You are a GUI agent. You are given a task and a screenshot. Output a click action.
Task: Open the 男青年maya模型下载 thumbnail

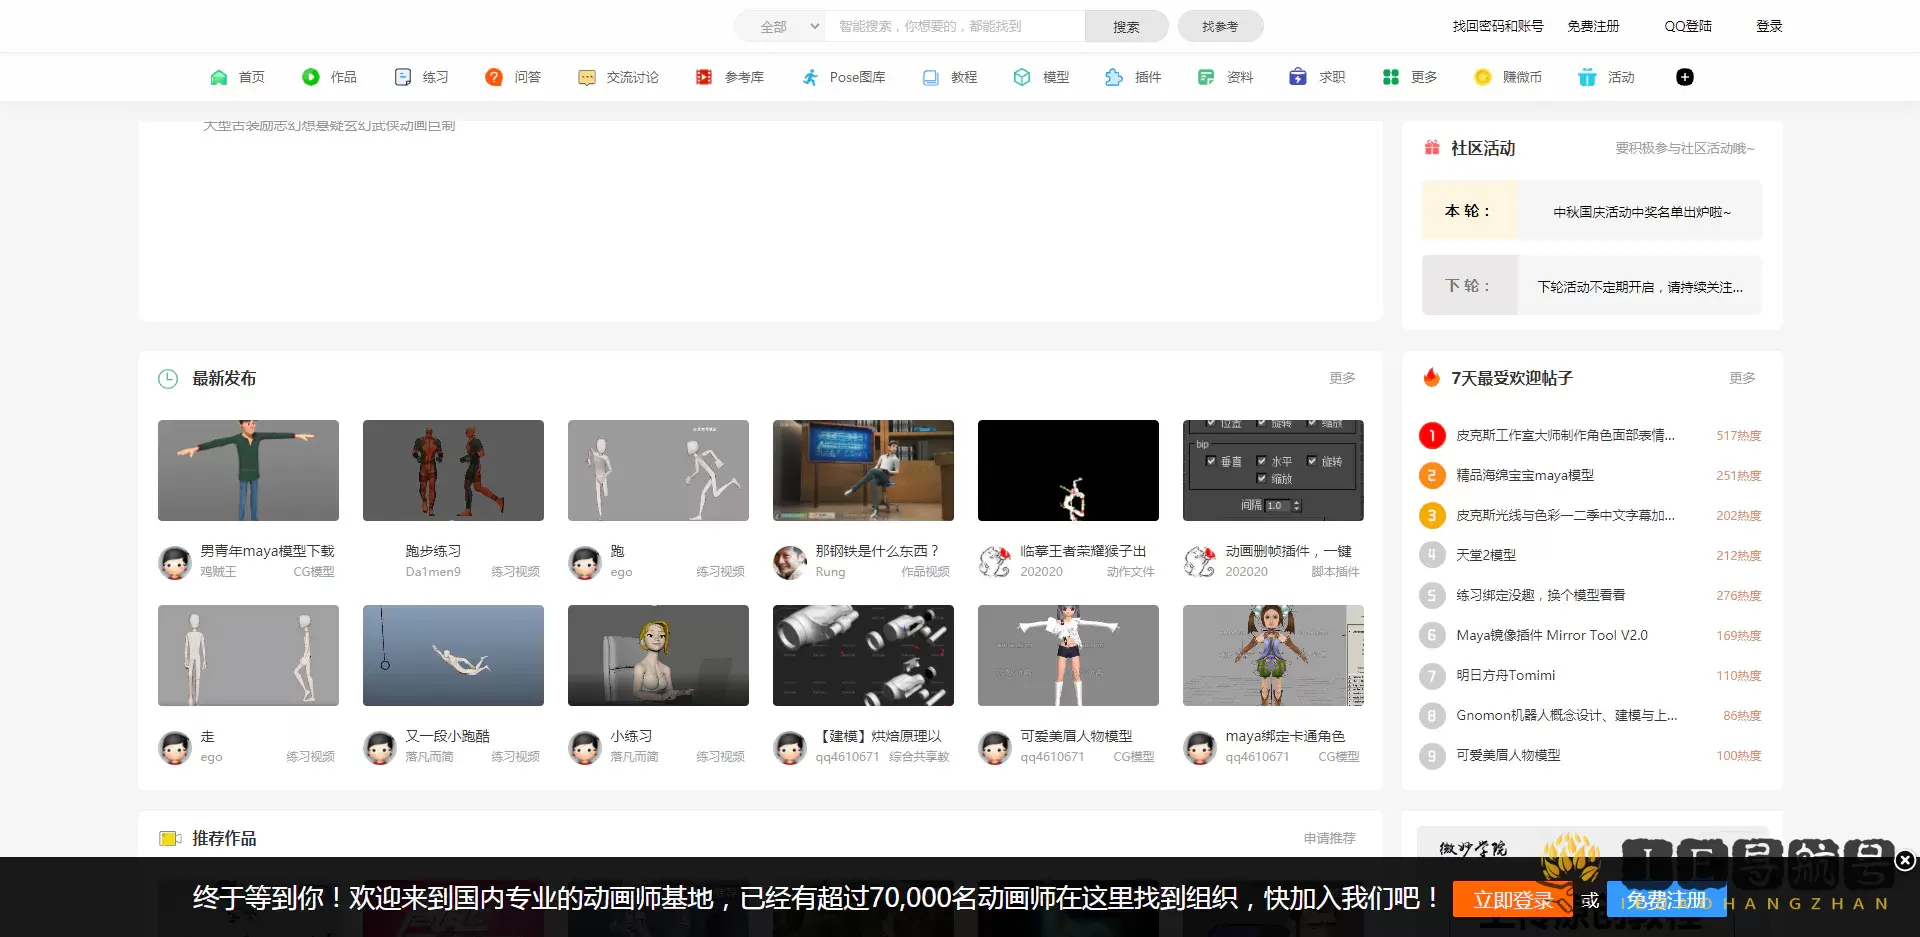click(248, 470)
